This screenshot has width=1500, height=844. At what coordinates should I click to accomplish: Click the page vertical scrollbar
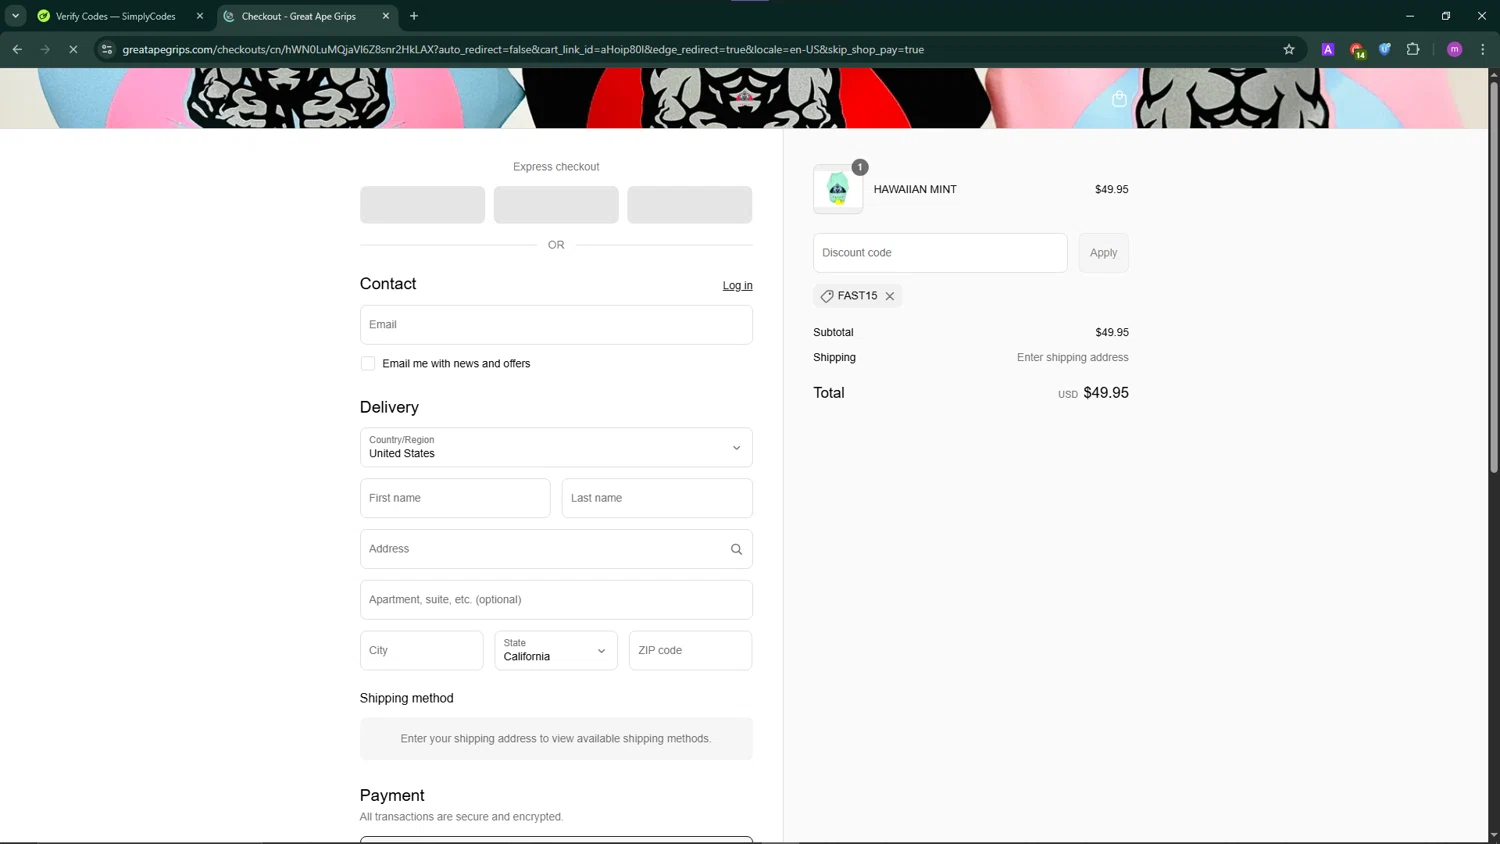(1494, 278)
